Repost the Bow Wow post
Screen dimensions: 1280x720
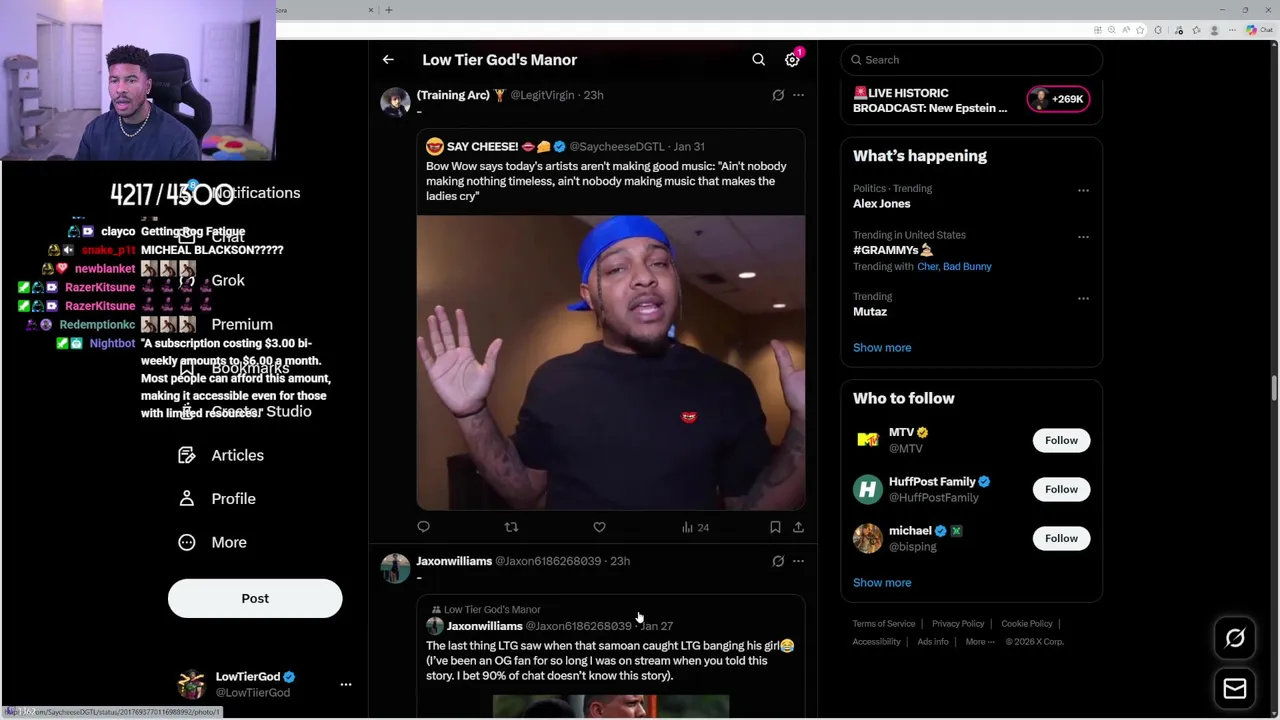click(511, 527)
